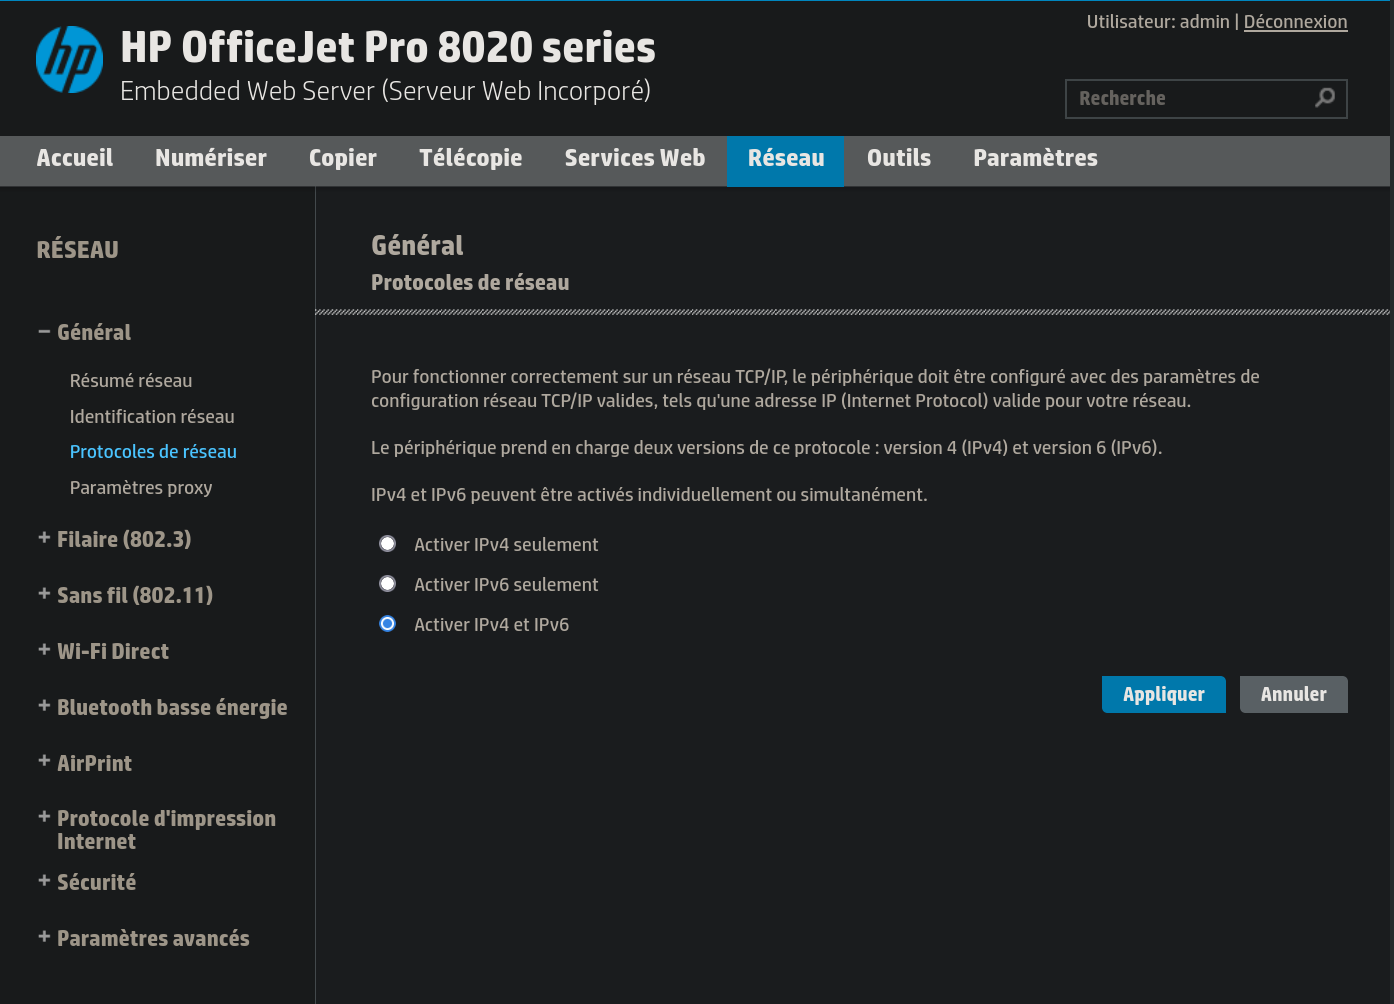1394x1004 pixels.
Task: Click the search magnifier icon
Action: coord(1325,98)
